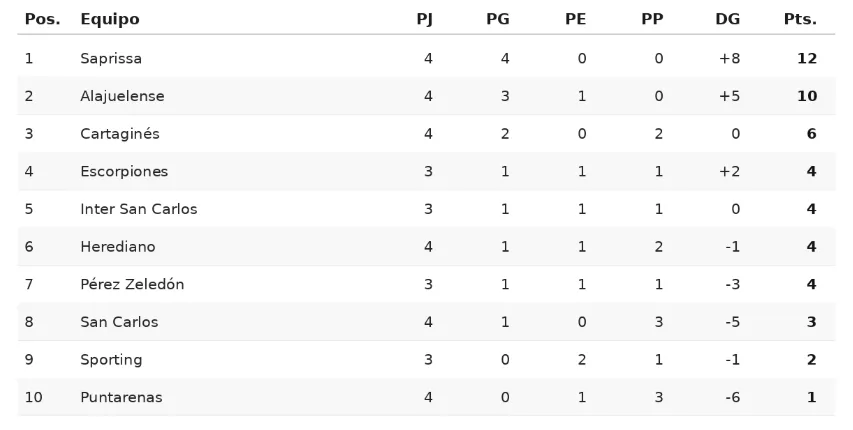Viewport: 853px width, 430px height.
Task: Select the Pérez Zeledón team name
Action: point(132,284)
